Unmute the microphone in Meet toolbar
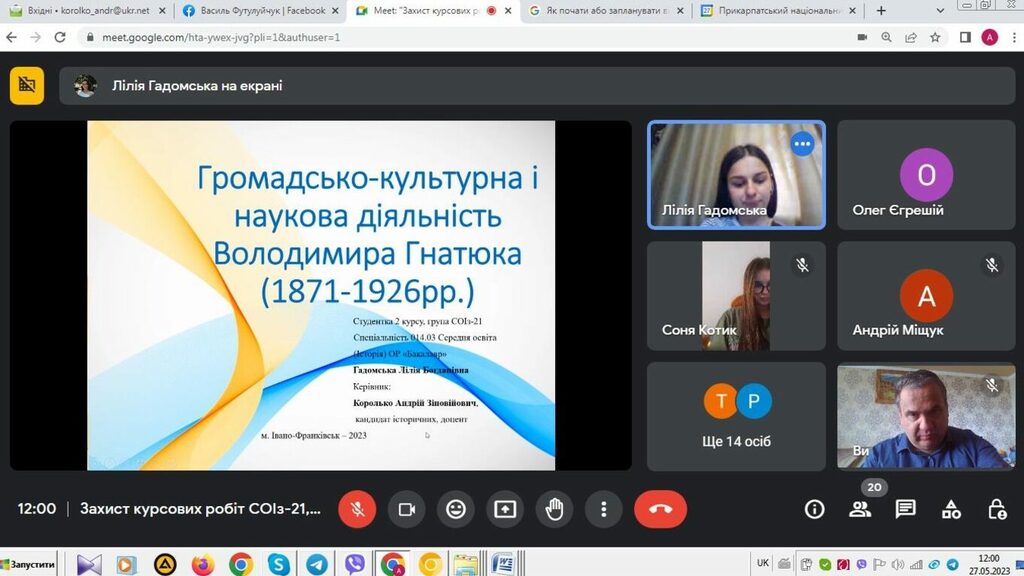Image resolution: width=1024 pixels, height=576 pixels. point(357,509)
